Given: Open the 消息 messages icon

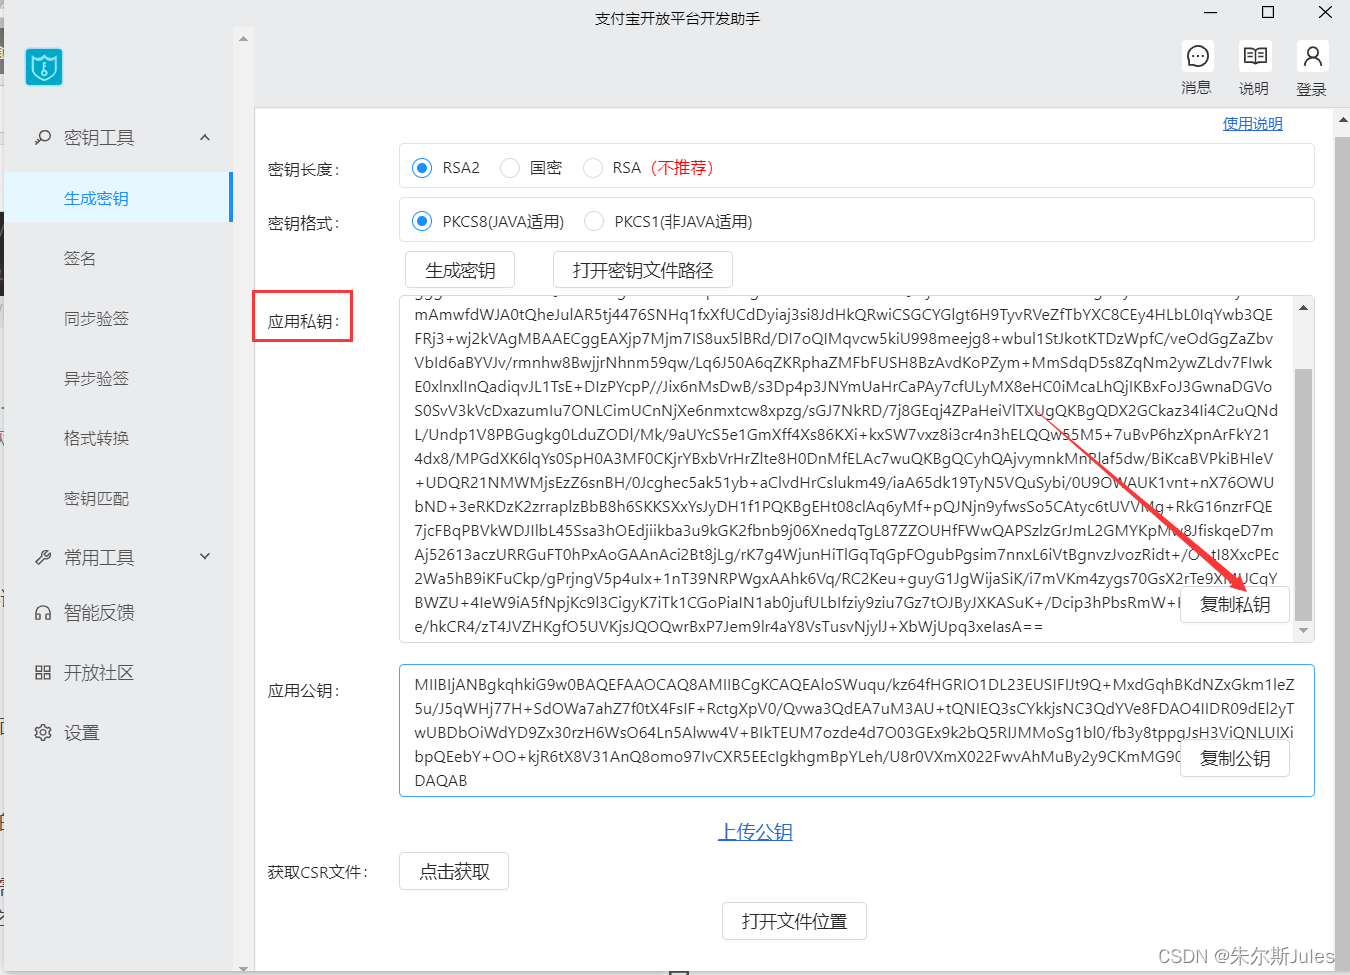Looking at the screenshot, I should click(x=1197, y=56).
